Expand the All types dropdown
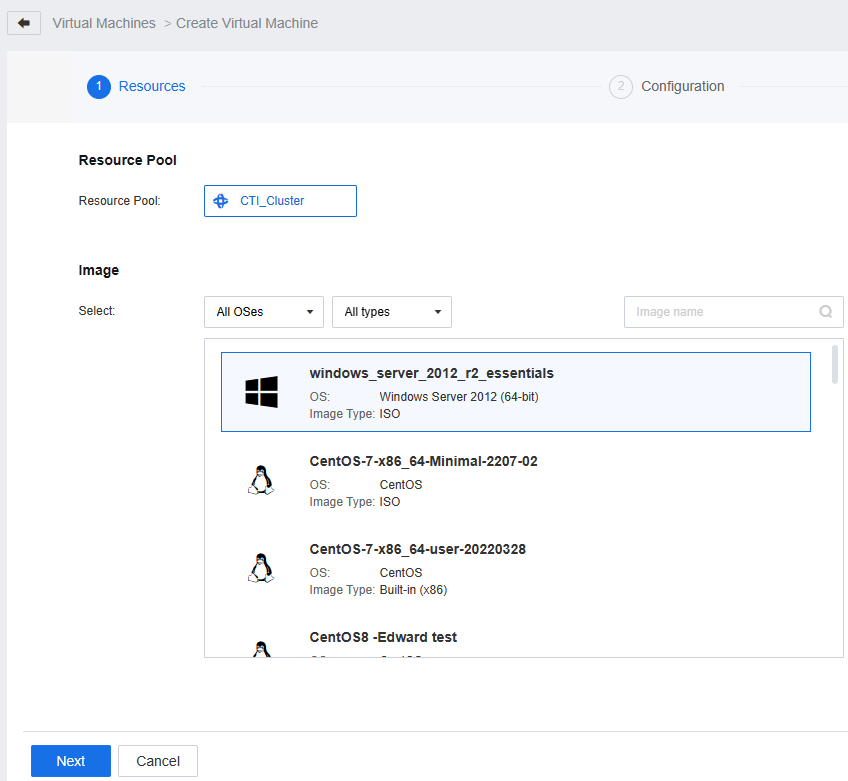The width and height of the screenshot is (848, 781). 392,312
